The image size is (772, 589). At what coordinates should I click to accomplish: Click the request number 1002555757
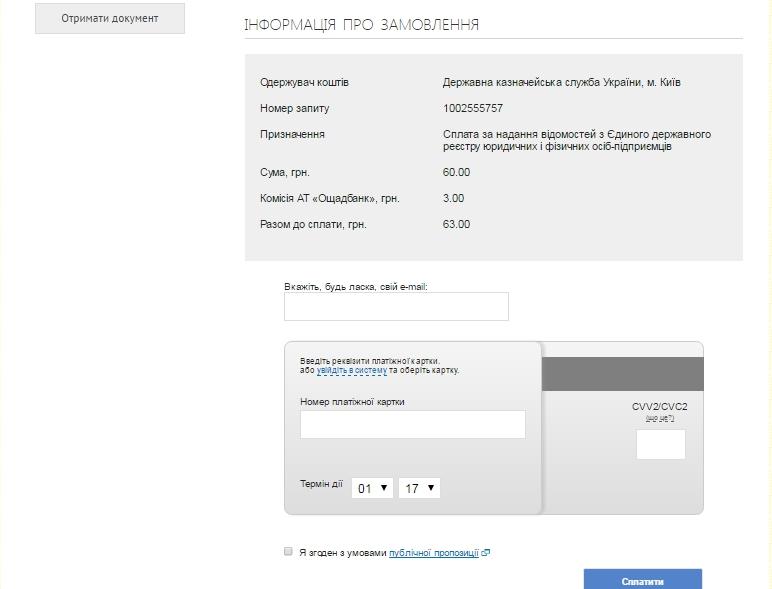[x=473, y=108]
